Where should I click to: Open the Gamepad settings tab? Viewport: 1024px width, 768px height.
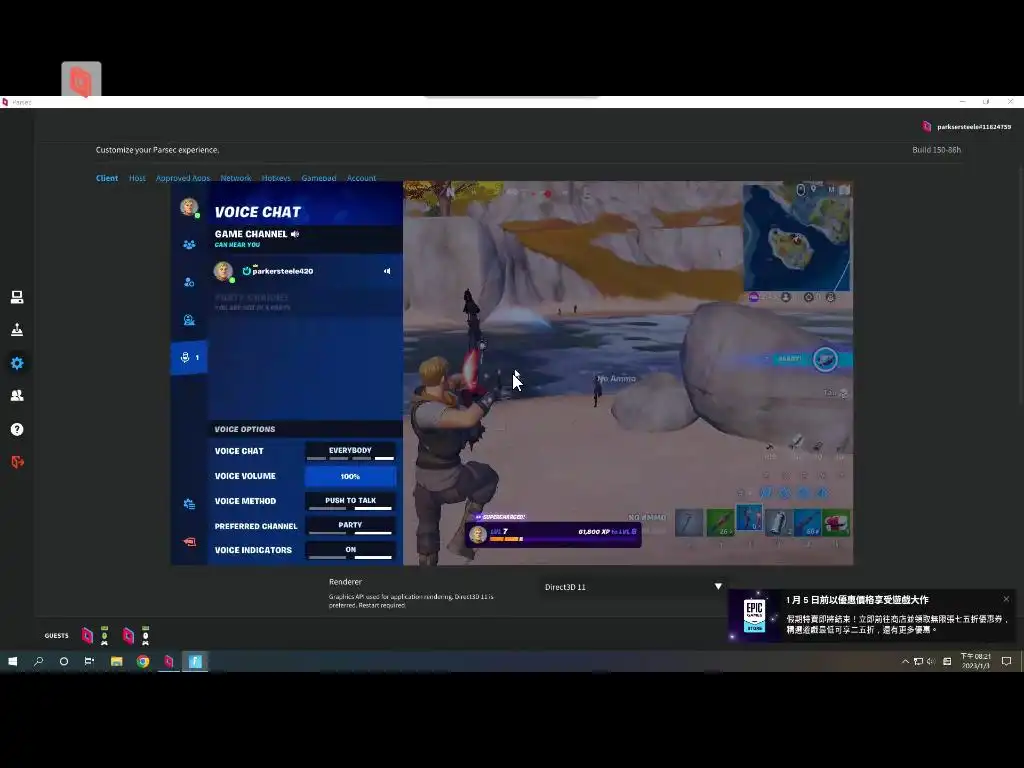point(319,178)
